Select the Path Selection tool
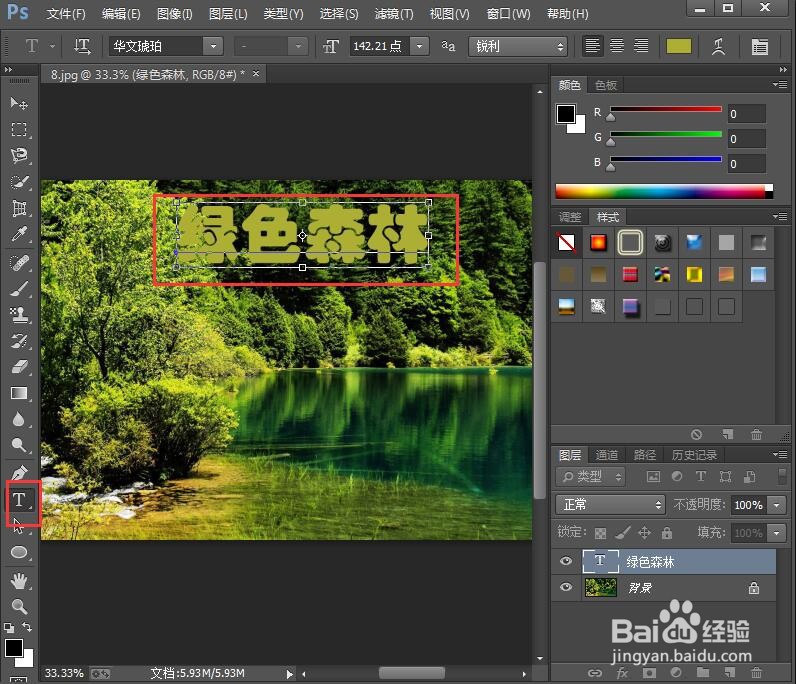The image size is (796, 684). [x=19, y=526]
